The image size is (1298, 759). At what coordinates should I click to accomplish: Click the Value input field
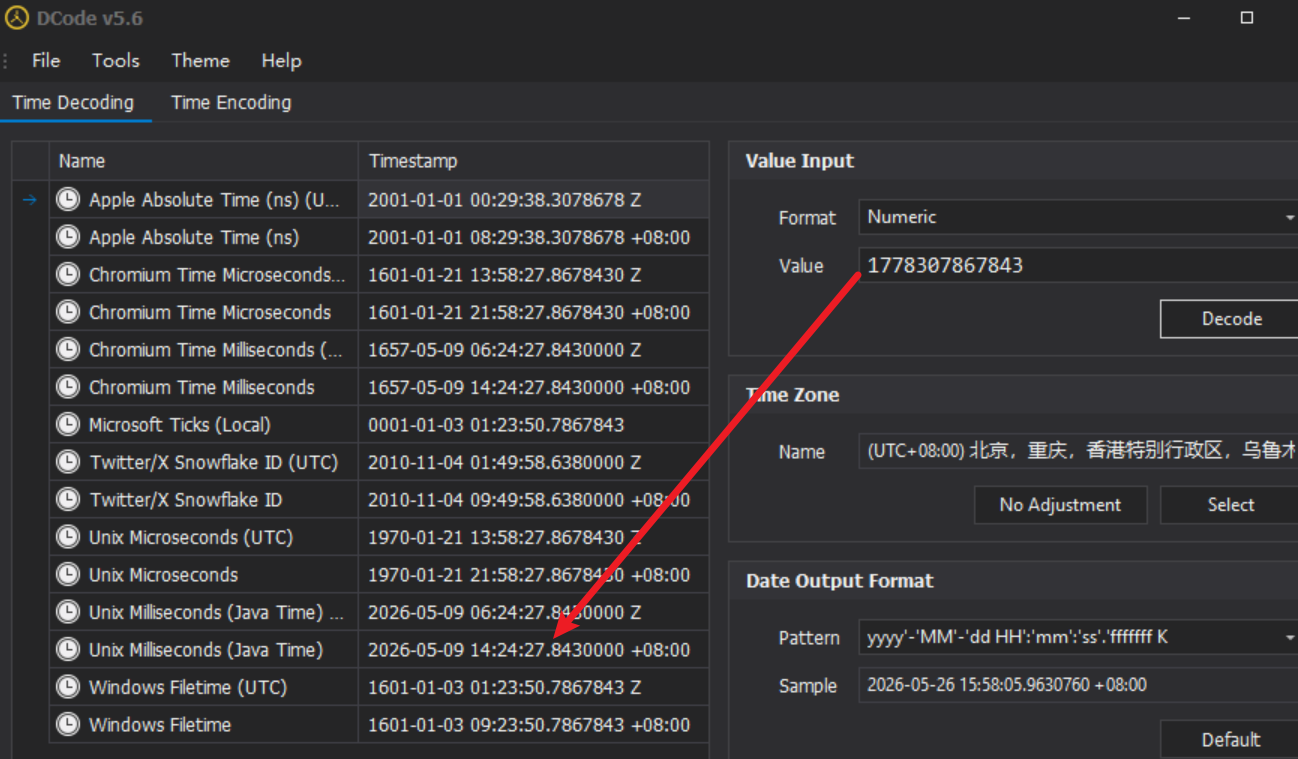[x=1078, y=265]
